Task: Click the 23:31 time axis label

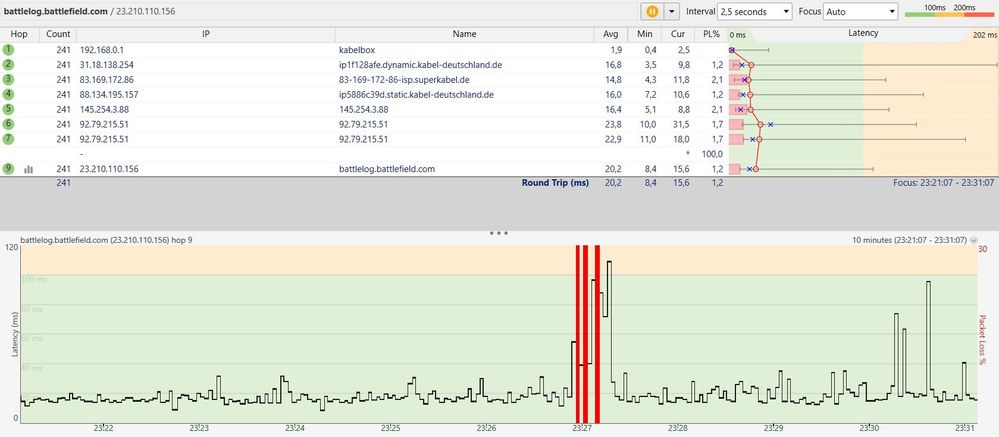Action: coord(965,430)
